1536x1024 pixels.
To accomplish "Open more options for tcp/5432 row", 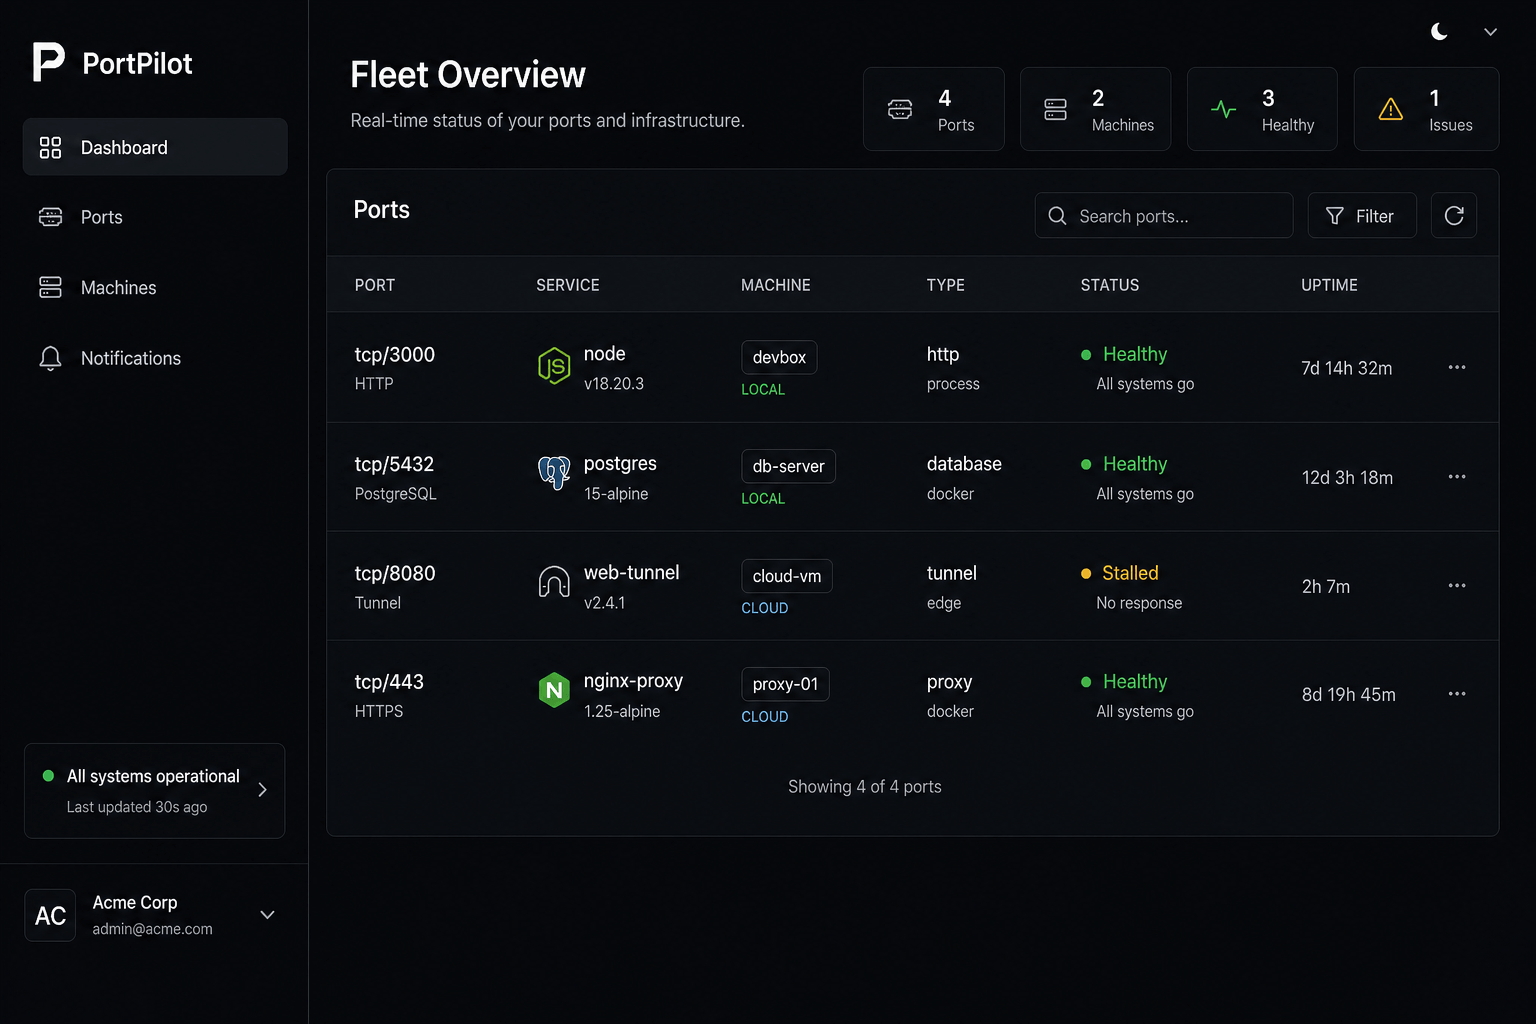I will (1457, 476).
